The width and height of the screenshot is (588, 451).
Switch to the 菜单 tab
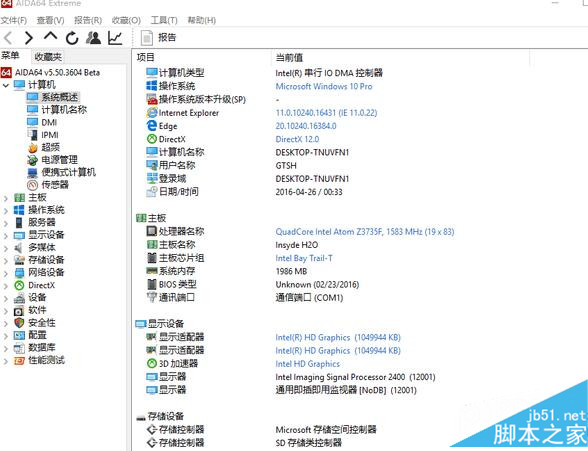tap(10, 56)
